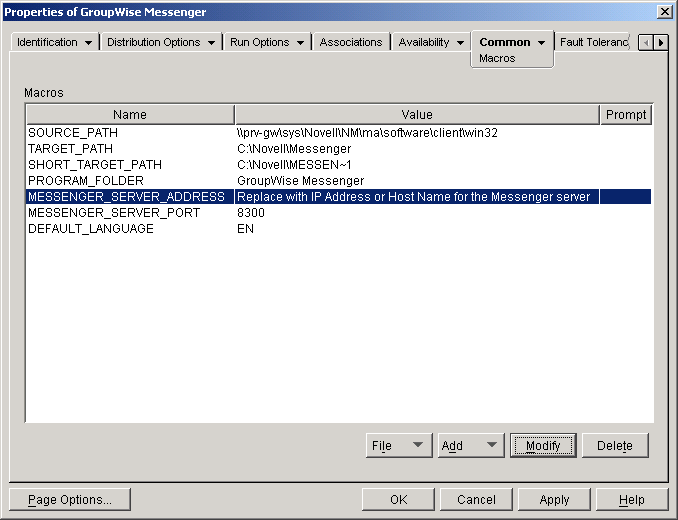This screenshot has width=678, height=520.
Task: Click the Value column header
Action: (x=417, y=115)
